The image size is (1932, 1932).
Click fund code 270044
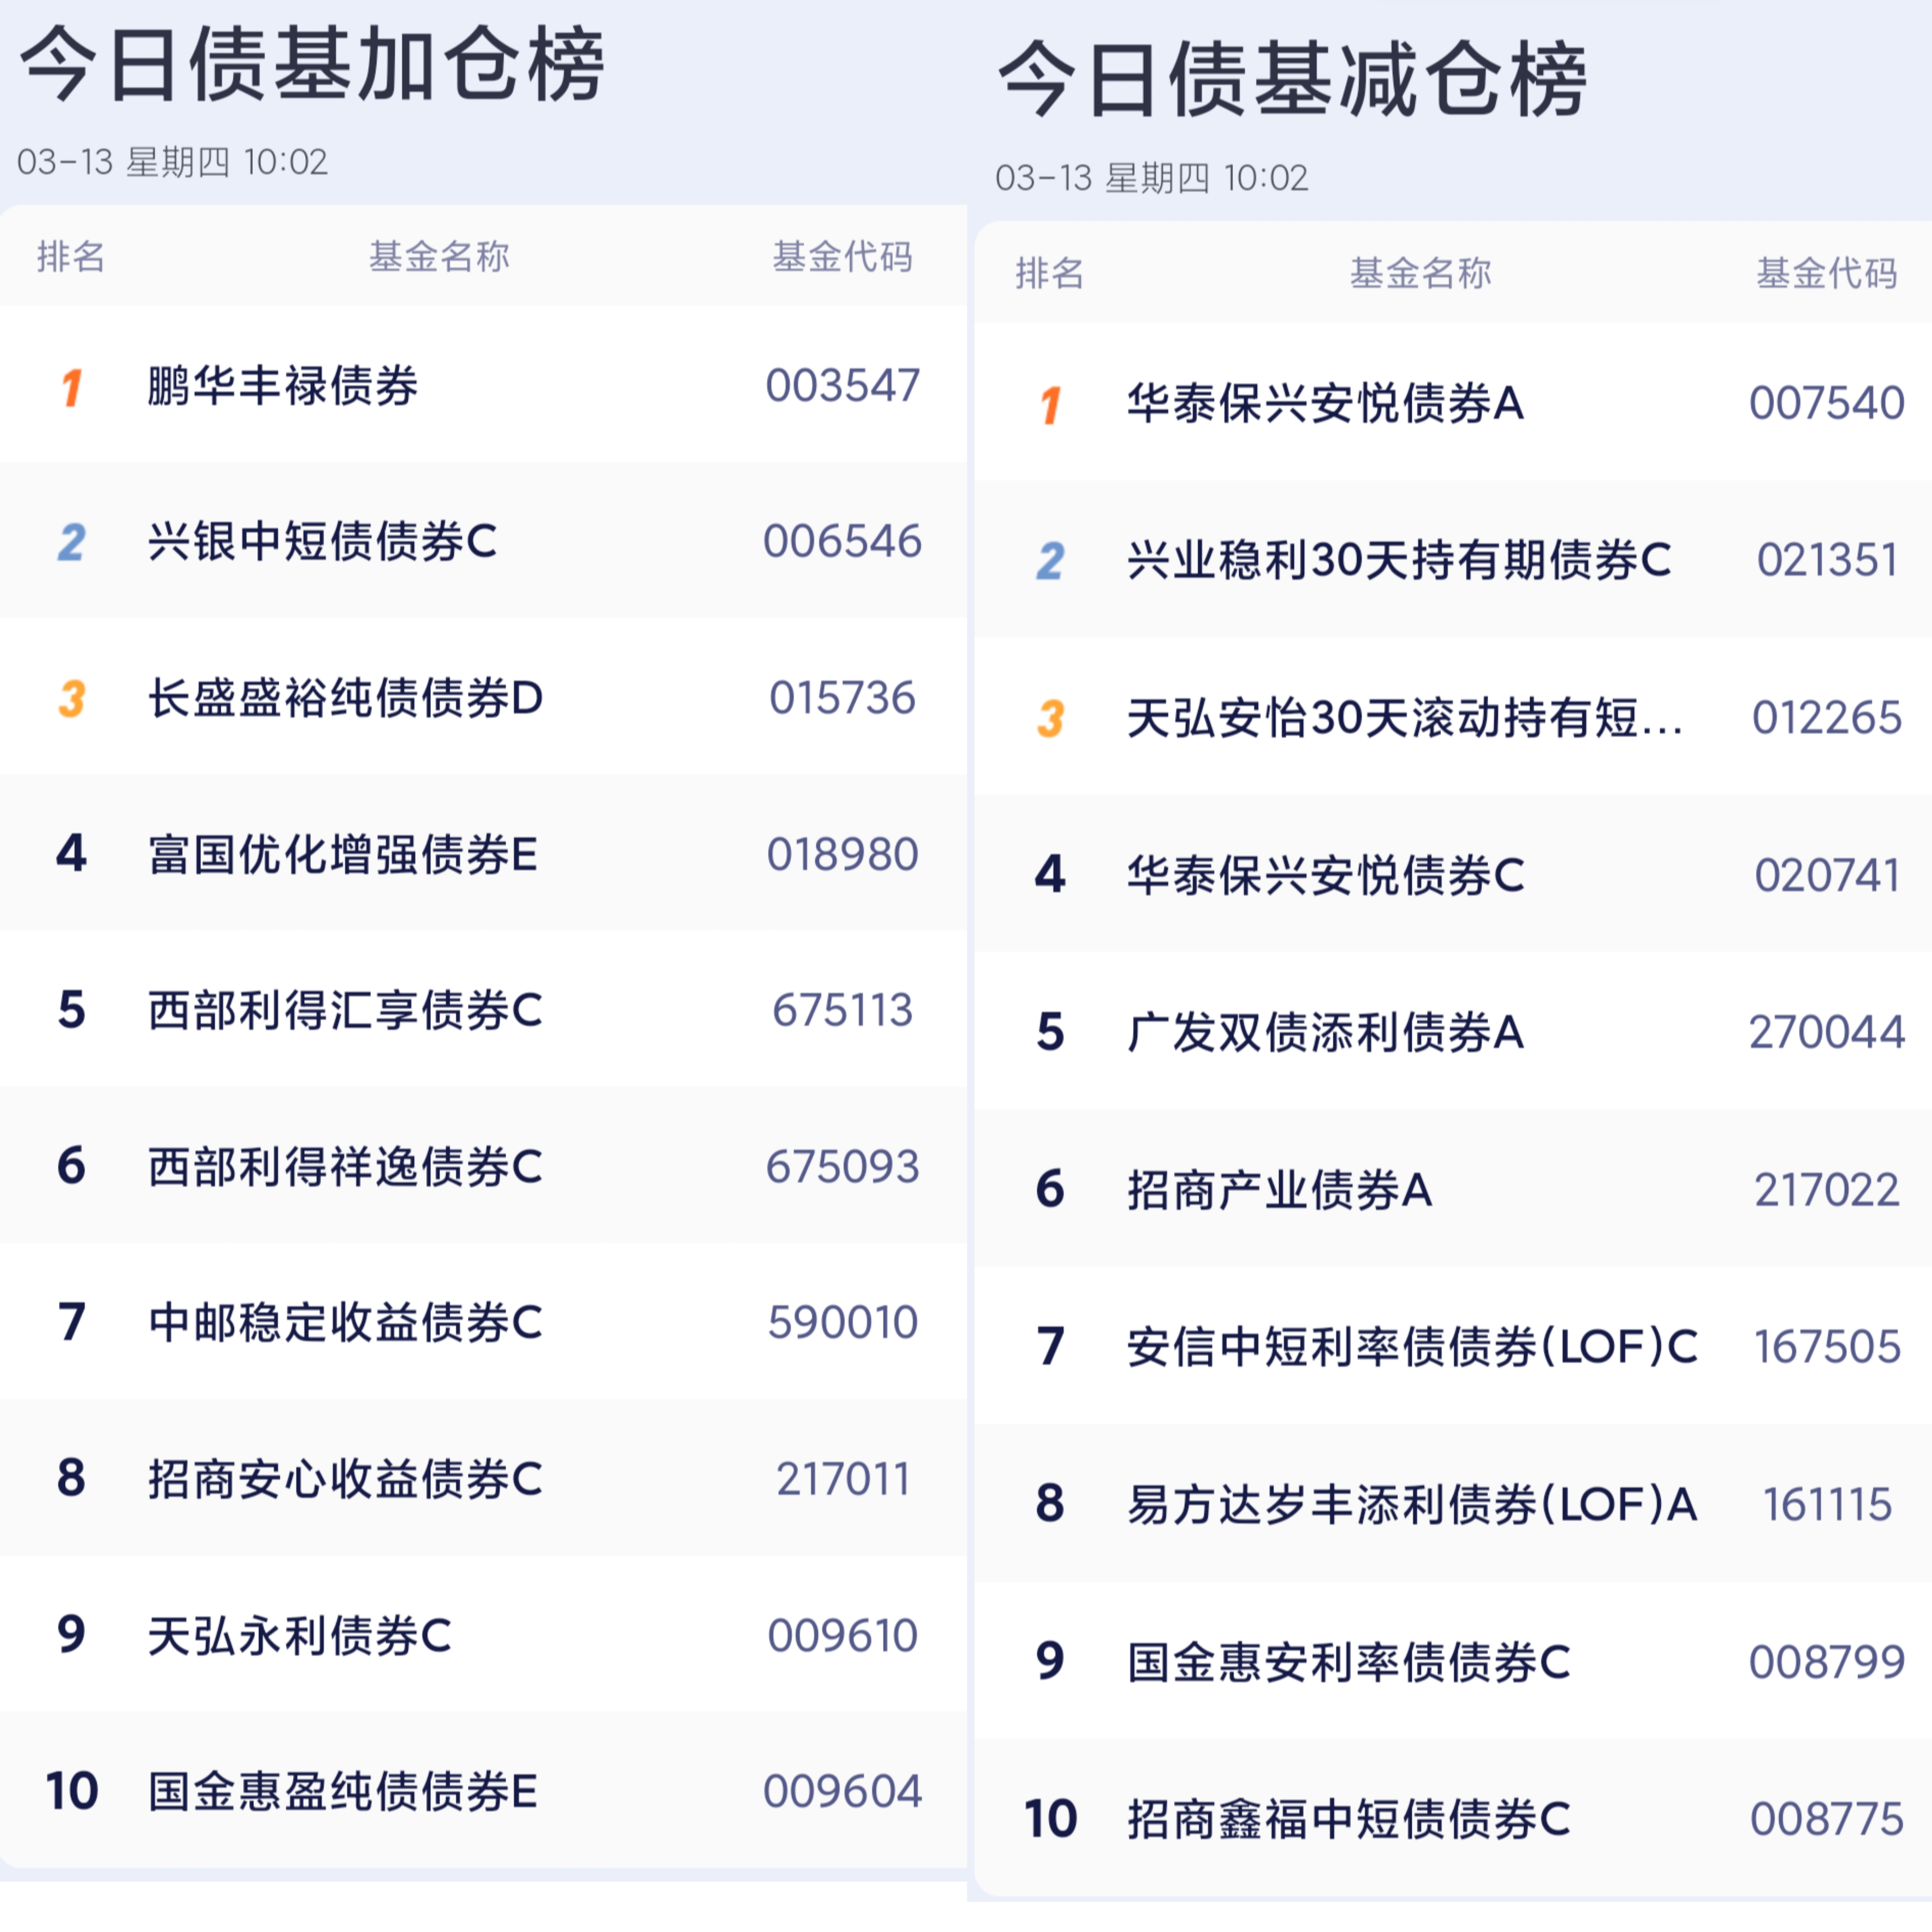pyautogui.click(x=1826, y=1032)
